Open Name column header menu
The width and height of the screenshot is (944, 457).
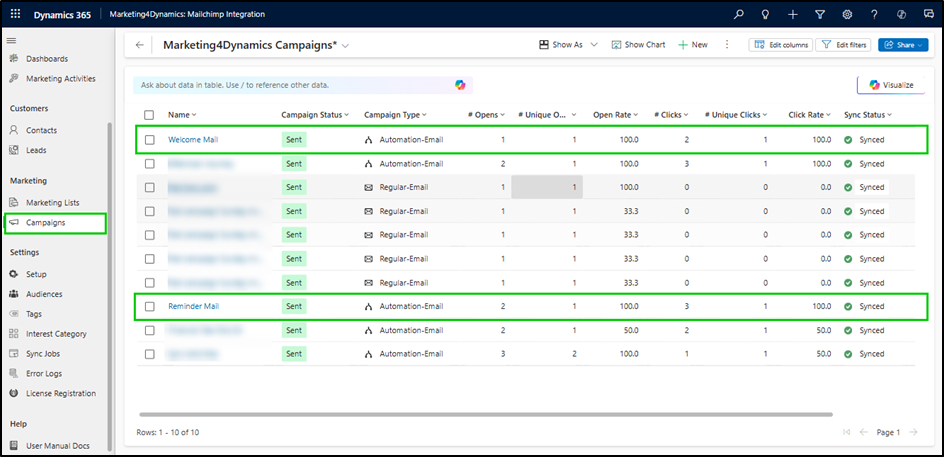182,115
